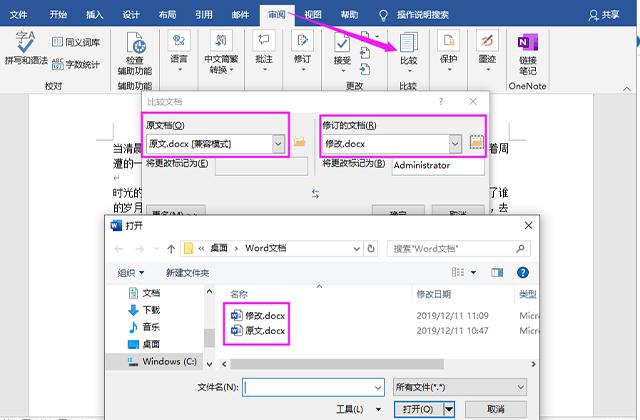Image resolution: width=640 pixels, height=420 pixels.
Task: Click the horizontal scrollbar in file list
Action: 337,364
